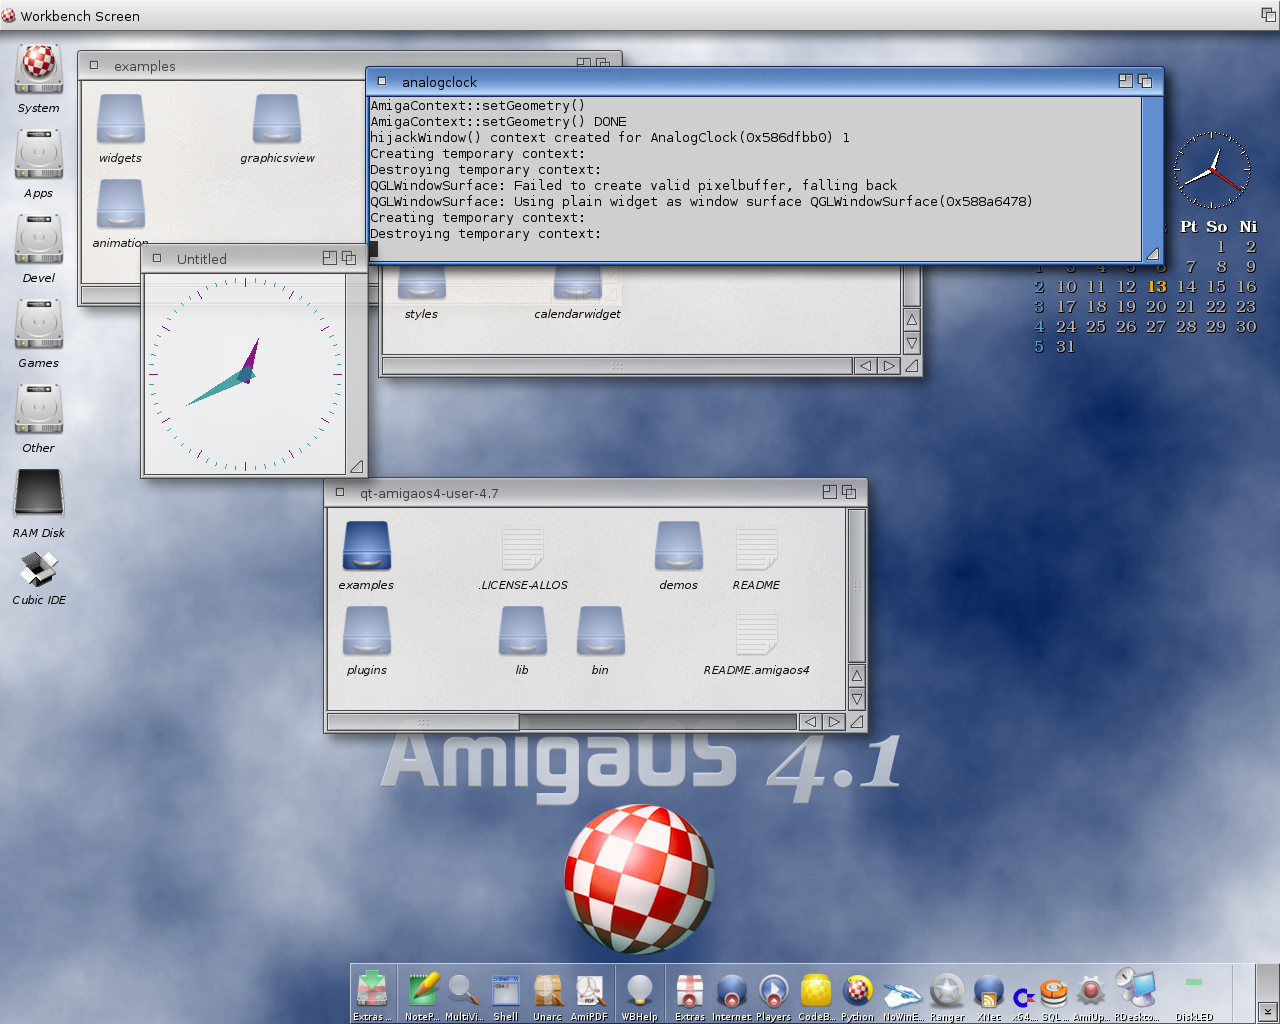Click date 31 in desktop calendar
The height and width of the screenshot is (1024, 1280).
(1065, 346)
